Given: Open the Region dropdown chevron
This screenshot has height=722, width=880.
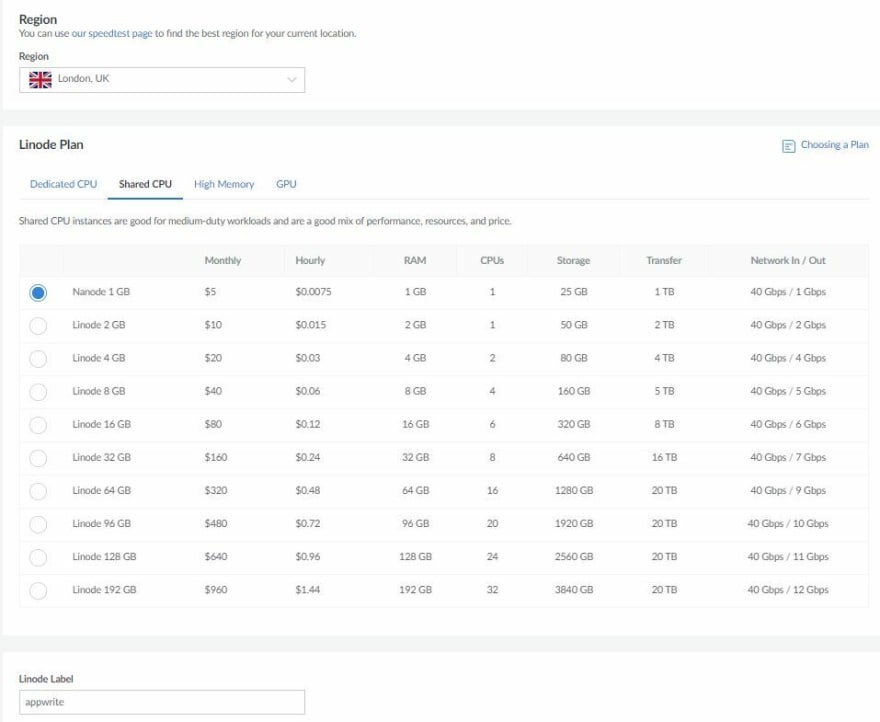Looking at the screenshot, I should 292,80.
